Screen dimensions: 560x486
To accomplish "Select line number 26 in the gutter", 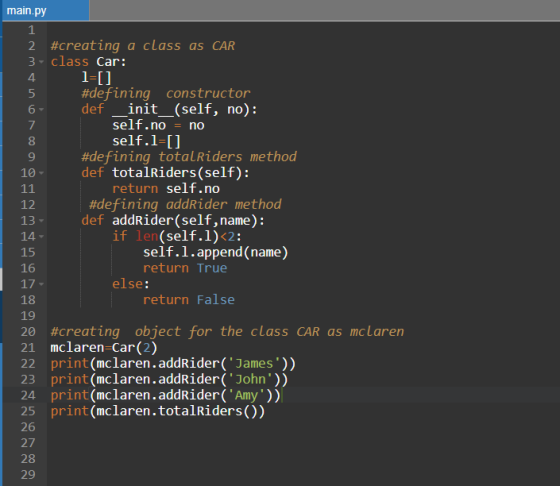I will click(28, 427).
